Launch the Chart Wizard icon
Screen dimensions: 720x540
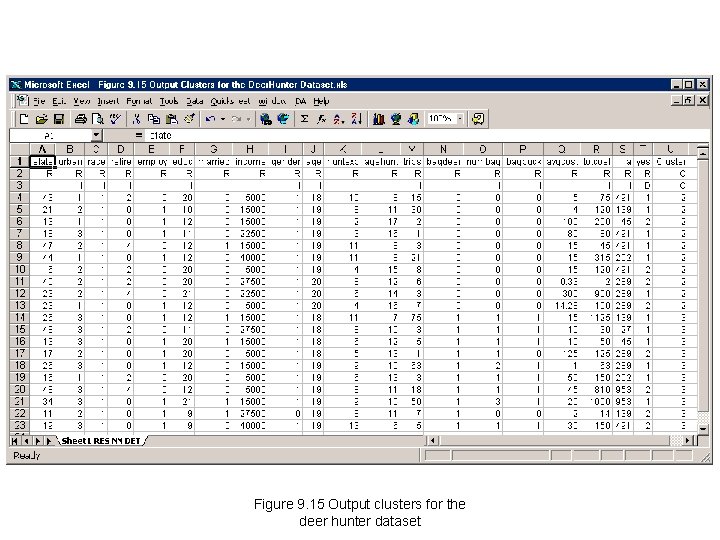tap(378, 119)
